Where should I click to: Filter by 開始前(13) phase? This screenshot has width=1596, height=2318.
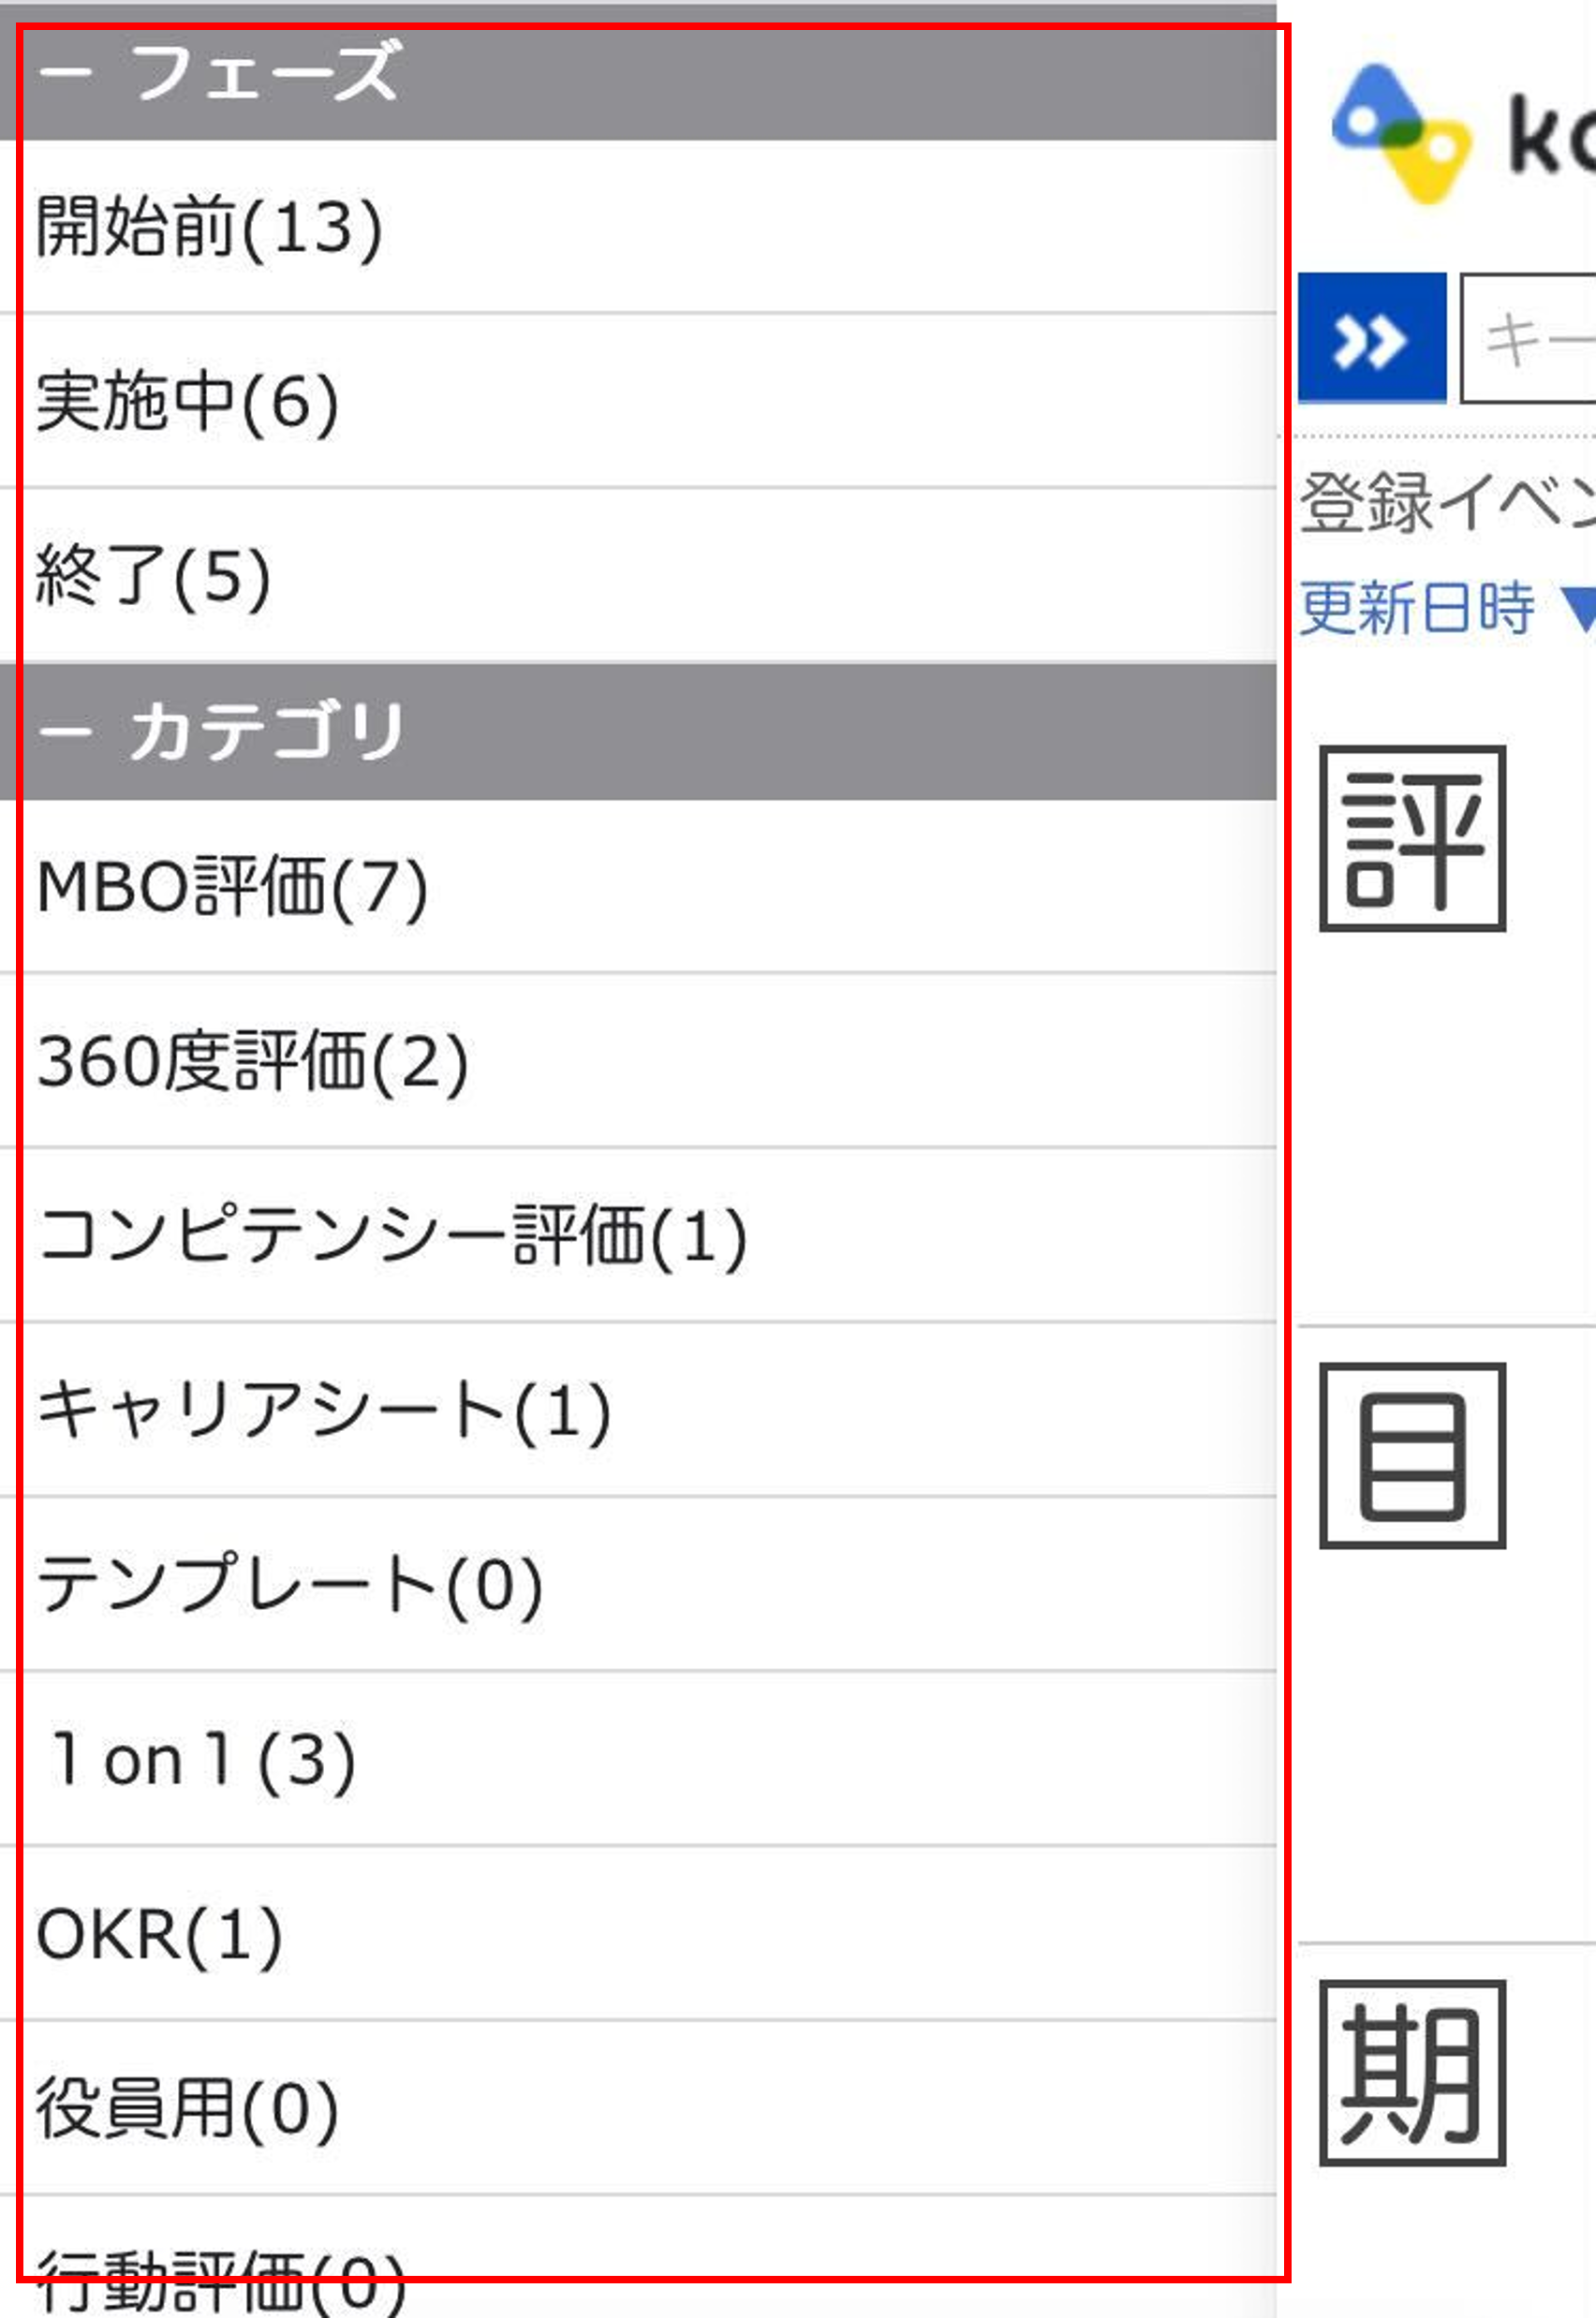click(x=638, y=228)
